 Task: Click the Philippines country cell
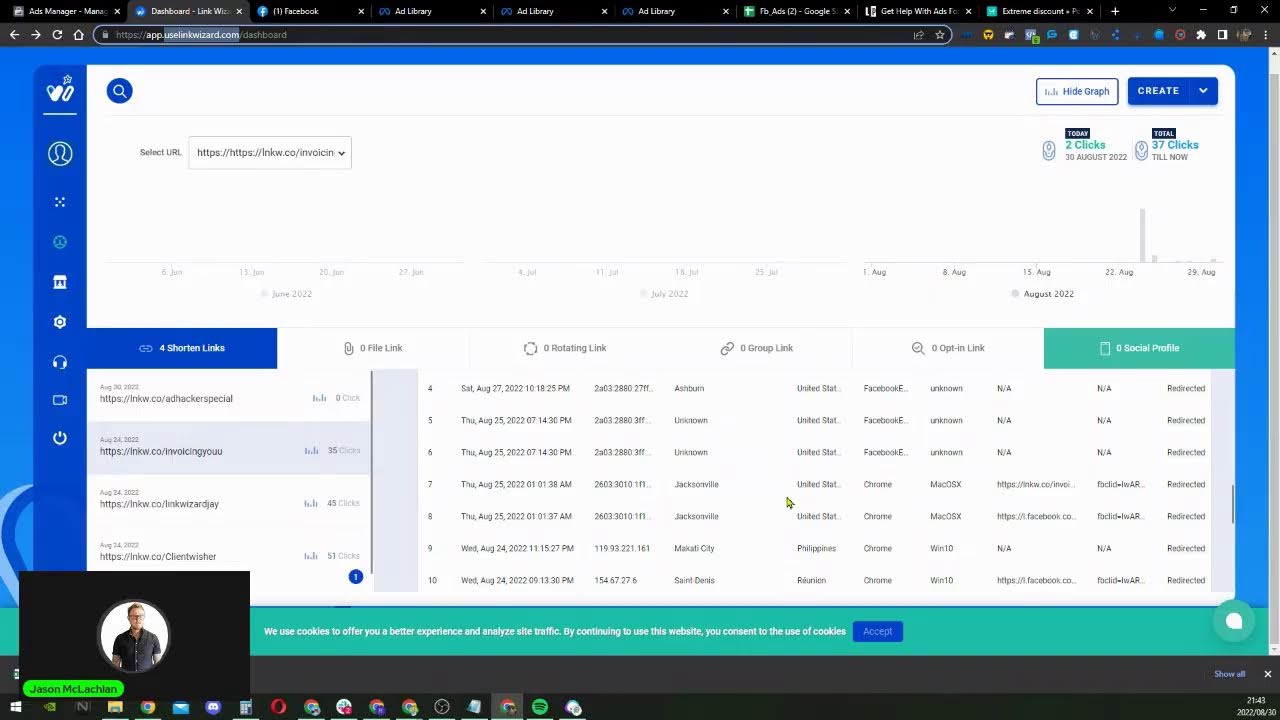pyautogui.click(x=818, y=548)
